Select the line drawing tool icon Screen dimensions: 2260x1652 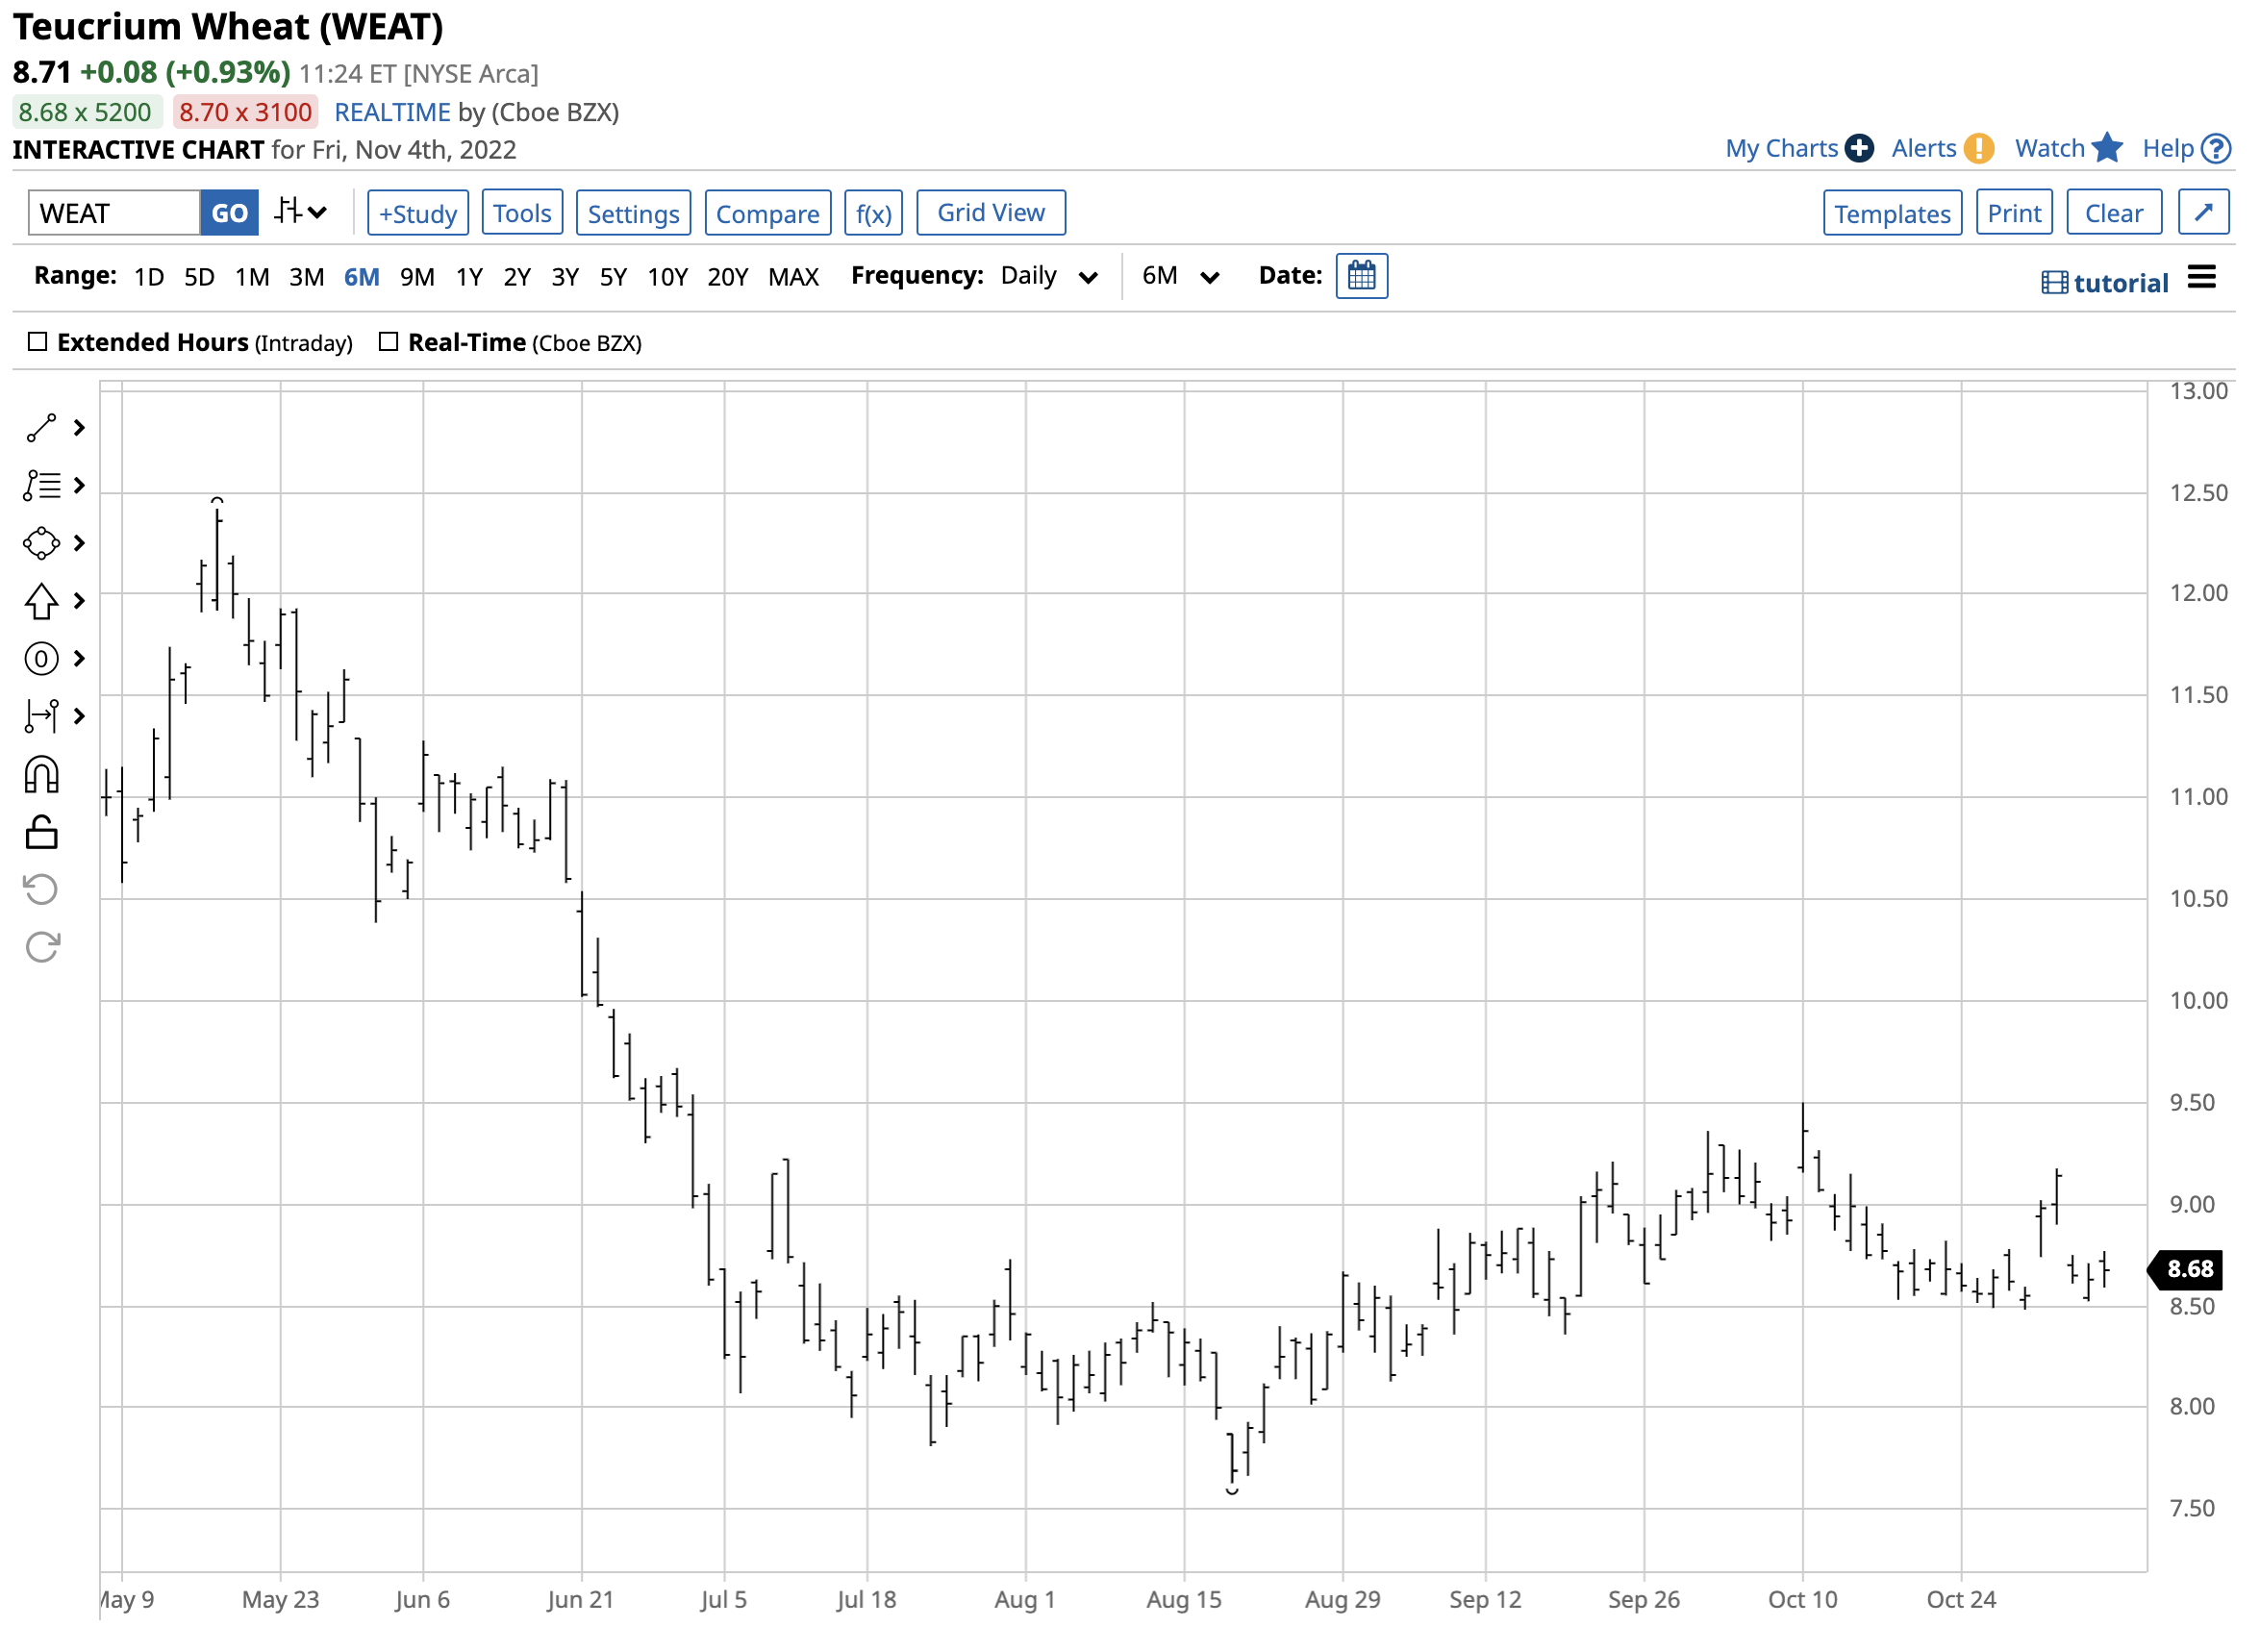(41, 429)
